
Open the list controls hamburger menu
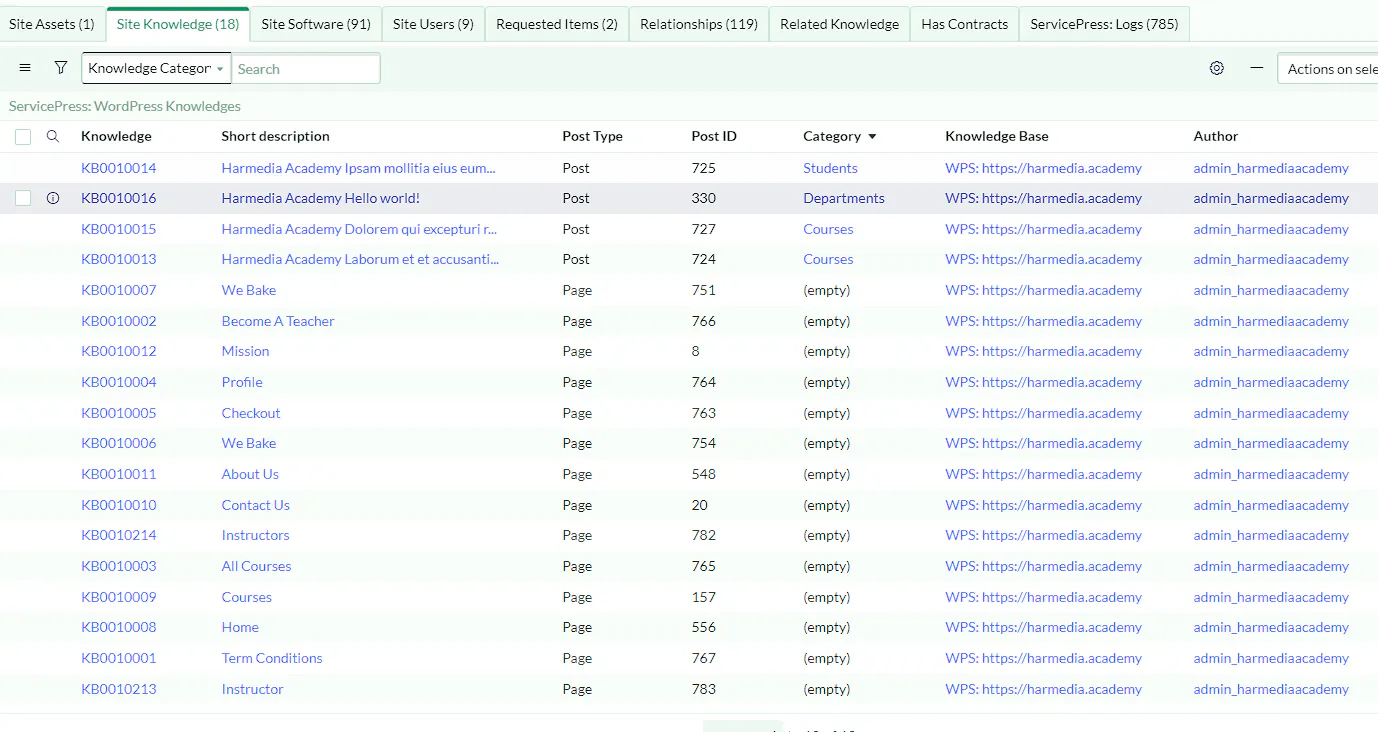(25, 68)
